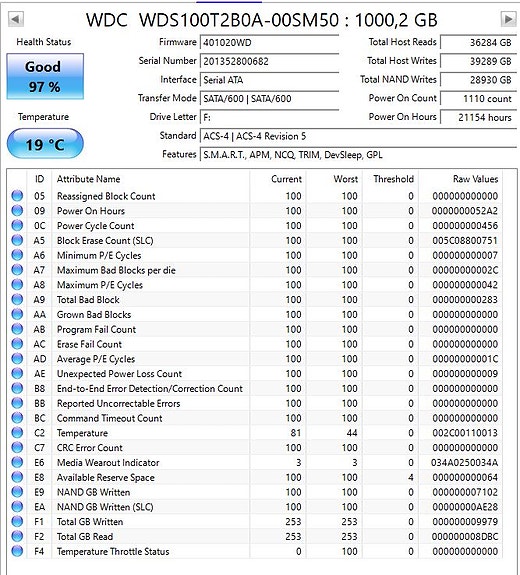Click Total Host Reads value 36284 GB
Screen dimensions: 520x575
tap(478, 43)
